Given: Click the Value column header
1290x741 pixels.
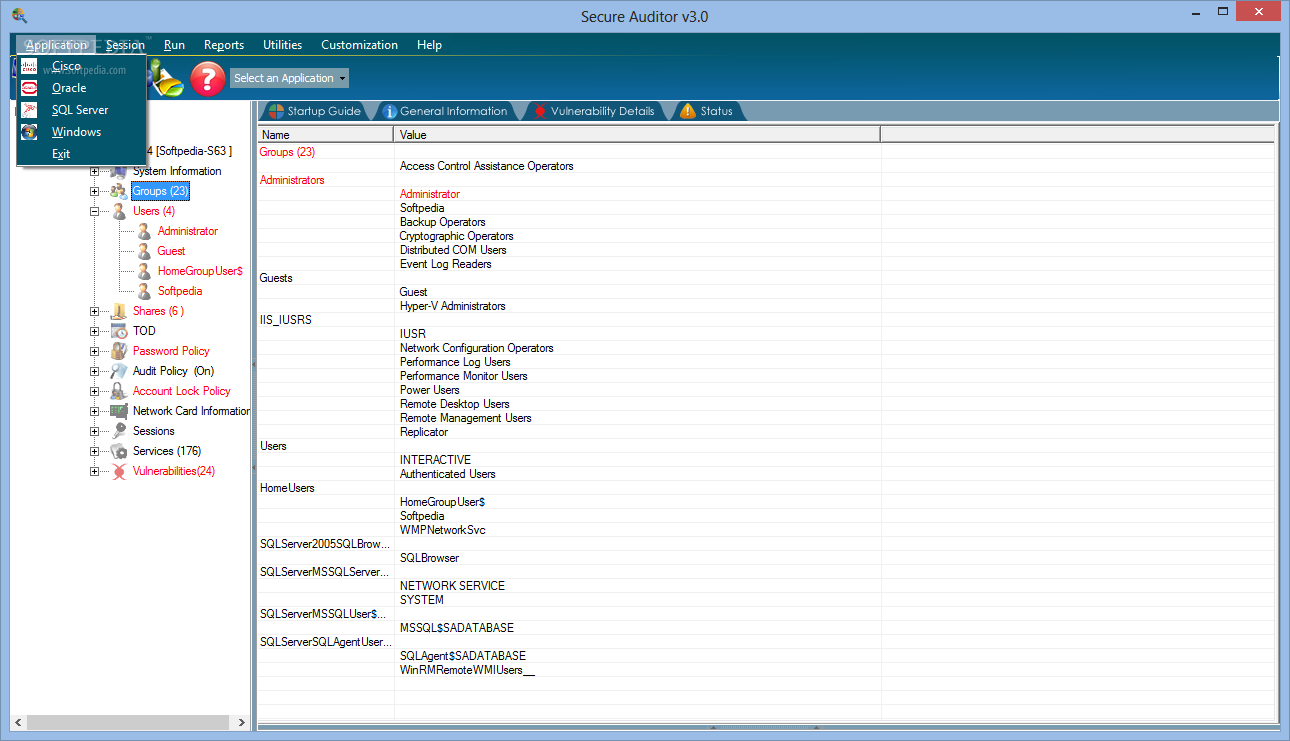Looking at the screenshot, I should click(x=637, y=134).
